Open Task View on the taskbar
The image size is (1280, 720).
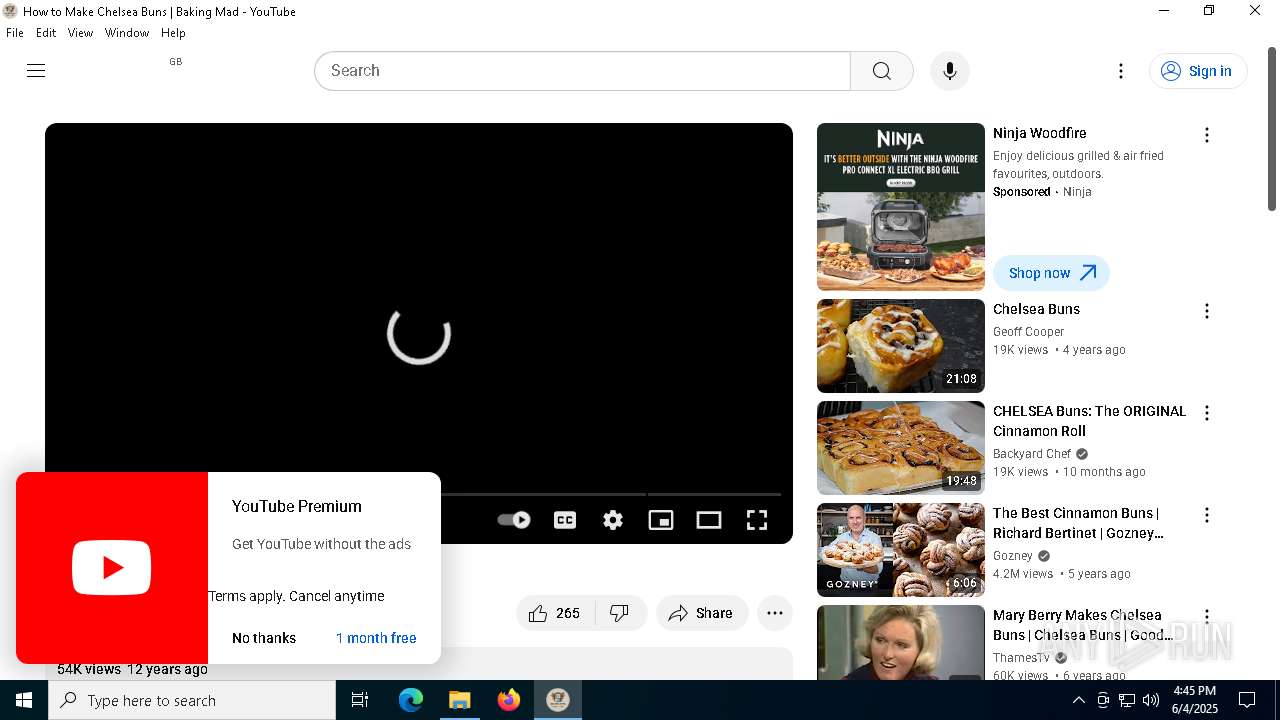pyautogui.click(x=360, y=700)
